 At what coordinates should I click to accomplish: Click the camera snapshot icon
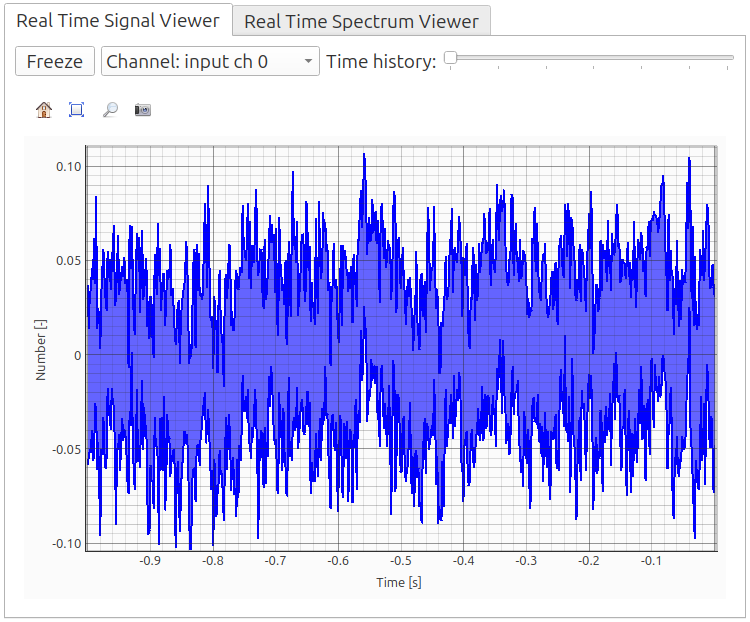coord(143,110)
